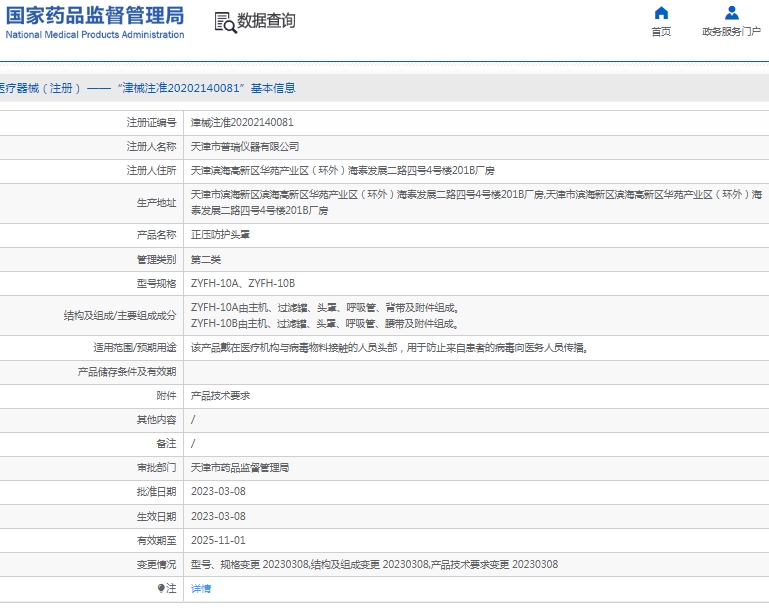Click the 注册人名称 label
Image resolution: width=769 pixels, height=611 pixels.
point(151,147)
